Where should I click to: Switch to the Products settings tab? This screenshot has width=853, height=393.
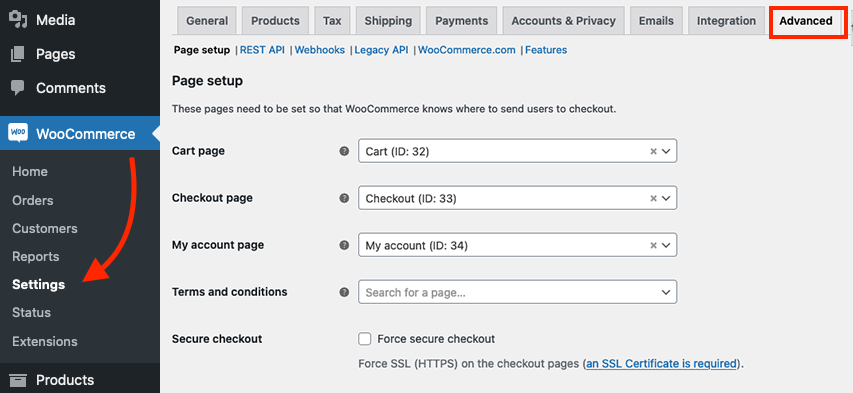coord(275,21)
